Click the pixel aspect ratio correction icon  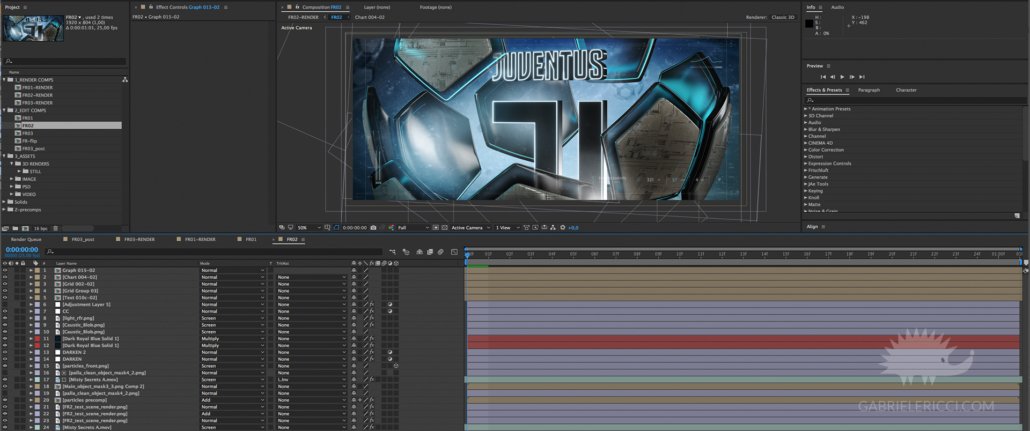[x=526, y=227]
